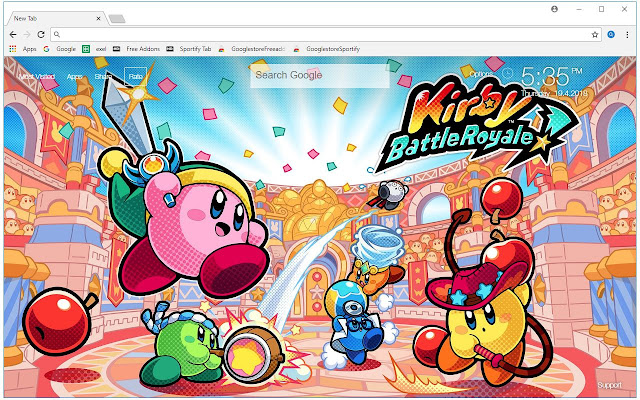Open Chrome's three-dot menu
Image resolution: width=640 pixels, height=400 pixels.
627,35
